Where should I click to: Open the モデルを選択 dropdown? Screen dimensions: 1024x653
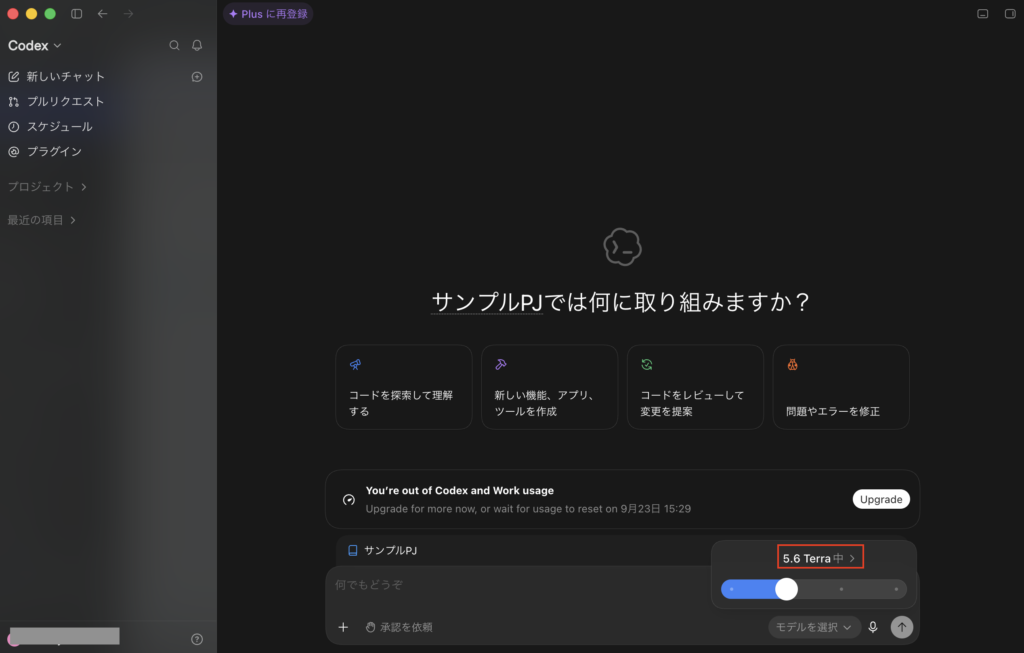pyautogui.click(x=814, y=627)
